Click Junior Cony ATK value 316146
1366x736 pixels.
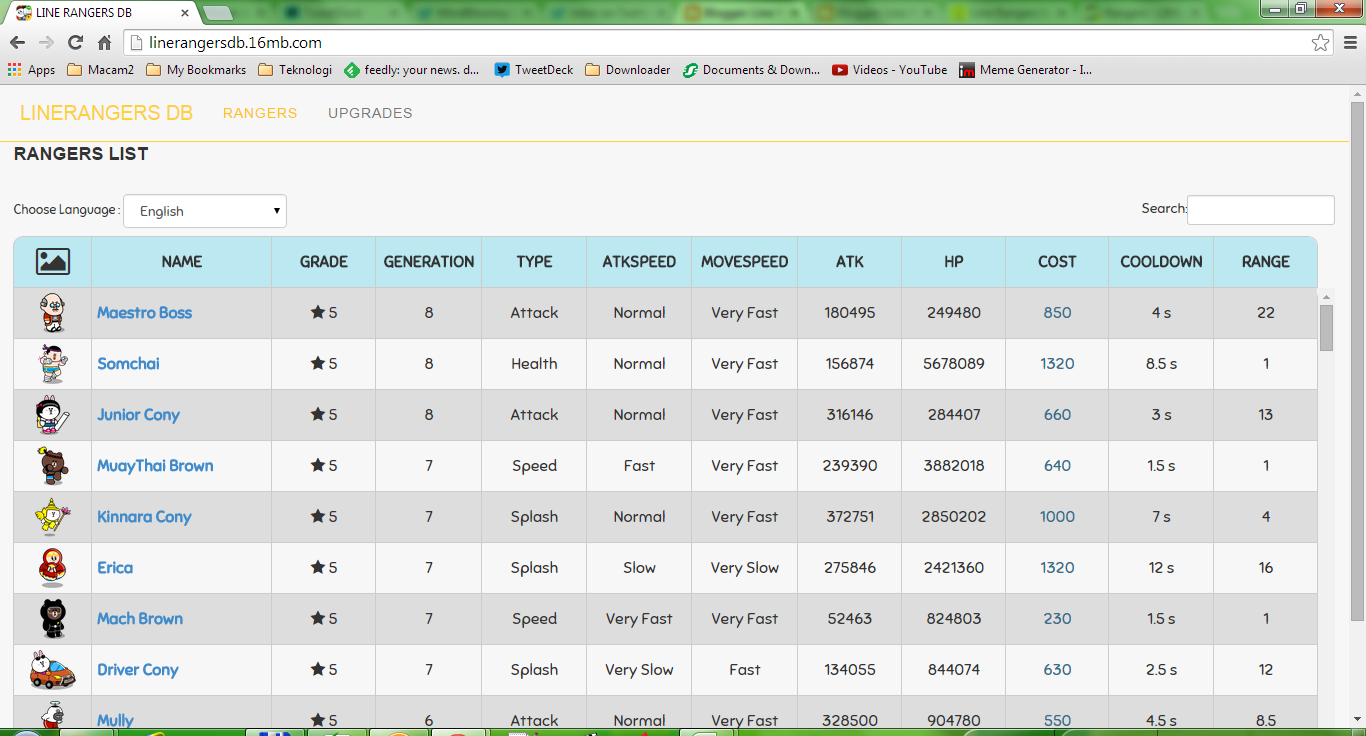coord(850,415)
